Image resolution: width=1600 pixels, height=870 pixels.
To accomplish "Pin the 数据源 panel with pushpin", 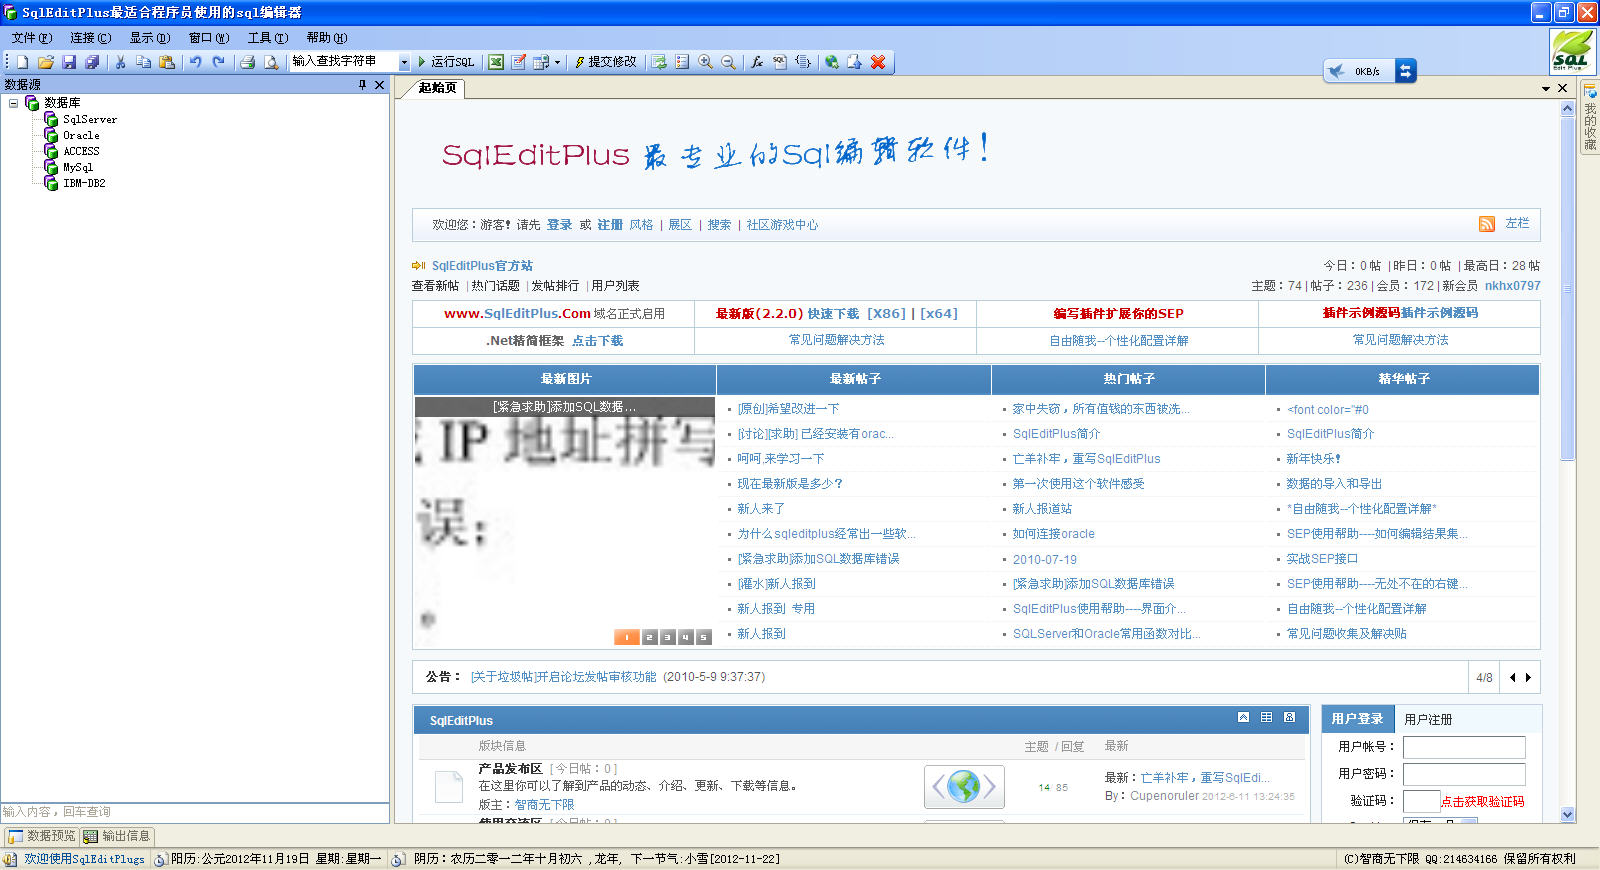I will [x=362, y=85].
